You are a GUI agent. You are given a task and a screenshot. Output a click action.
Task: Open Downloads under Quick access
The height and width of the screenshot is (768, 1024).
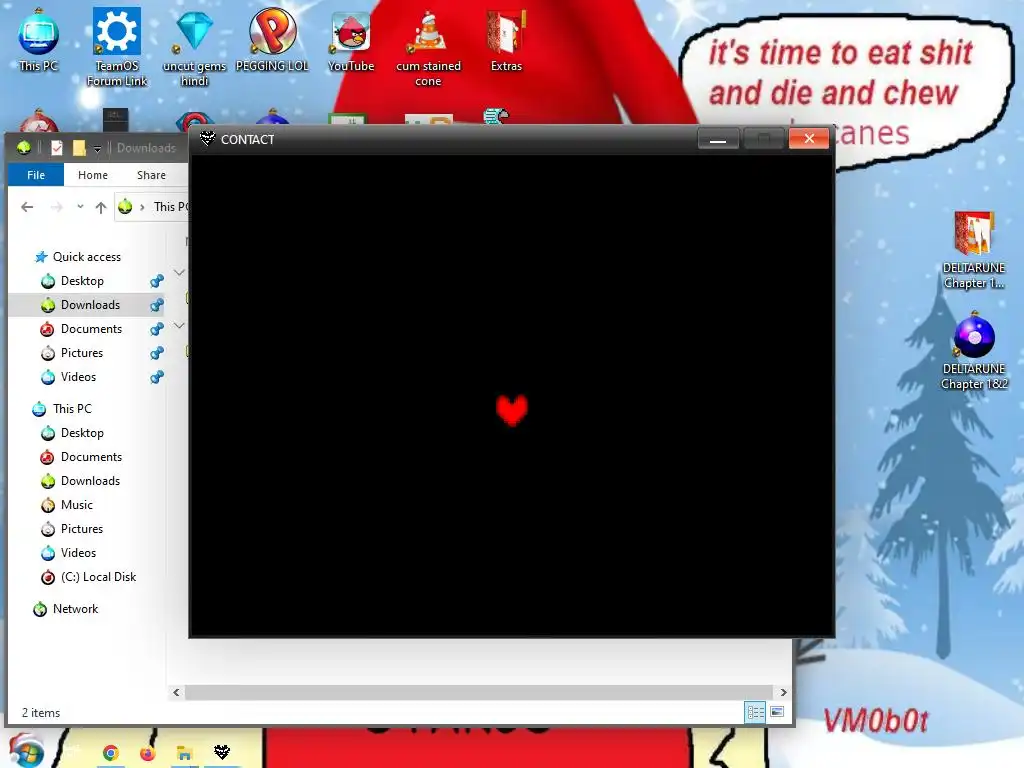pyautogui.click(x=90, y=305)
